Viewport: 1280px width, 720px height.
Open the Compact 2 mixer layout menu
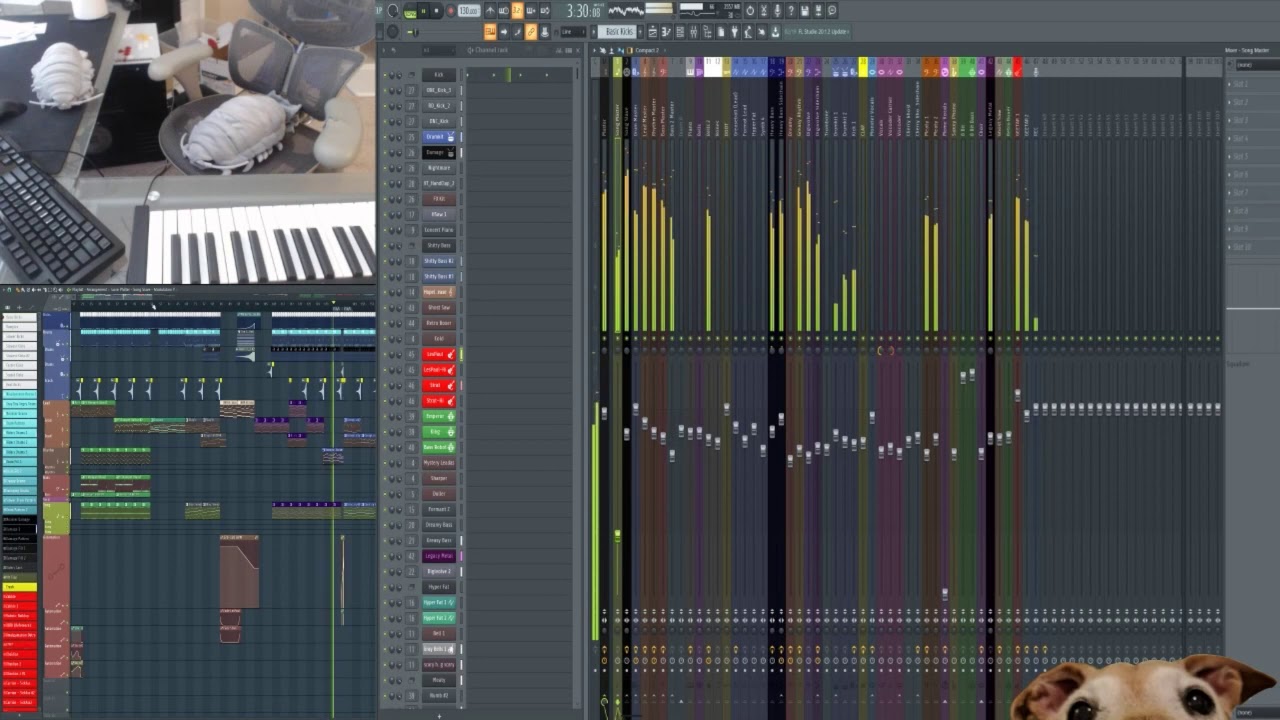[647, 50]
